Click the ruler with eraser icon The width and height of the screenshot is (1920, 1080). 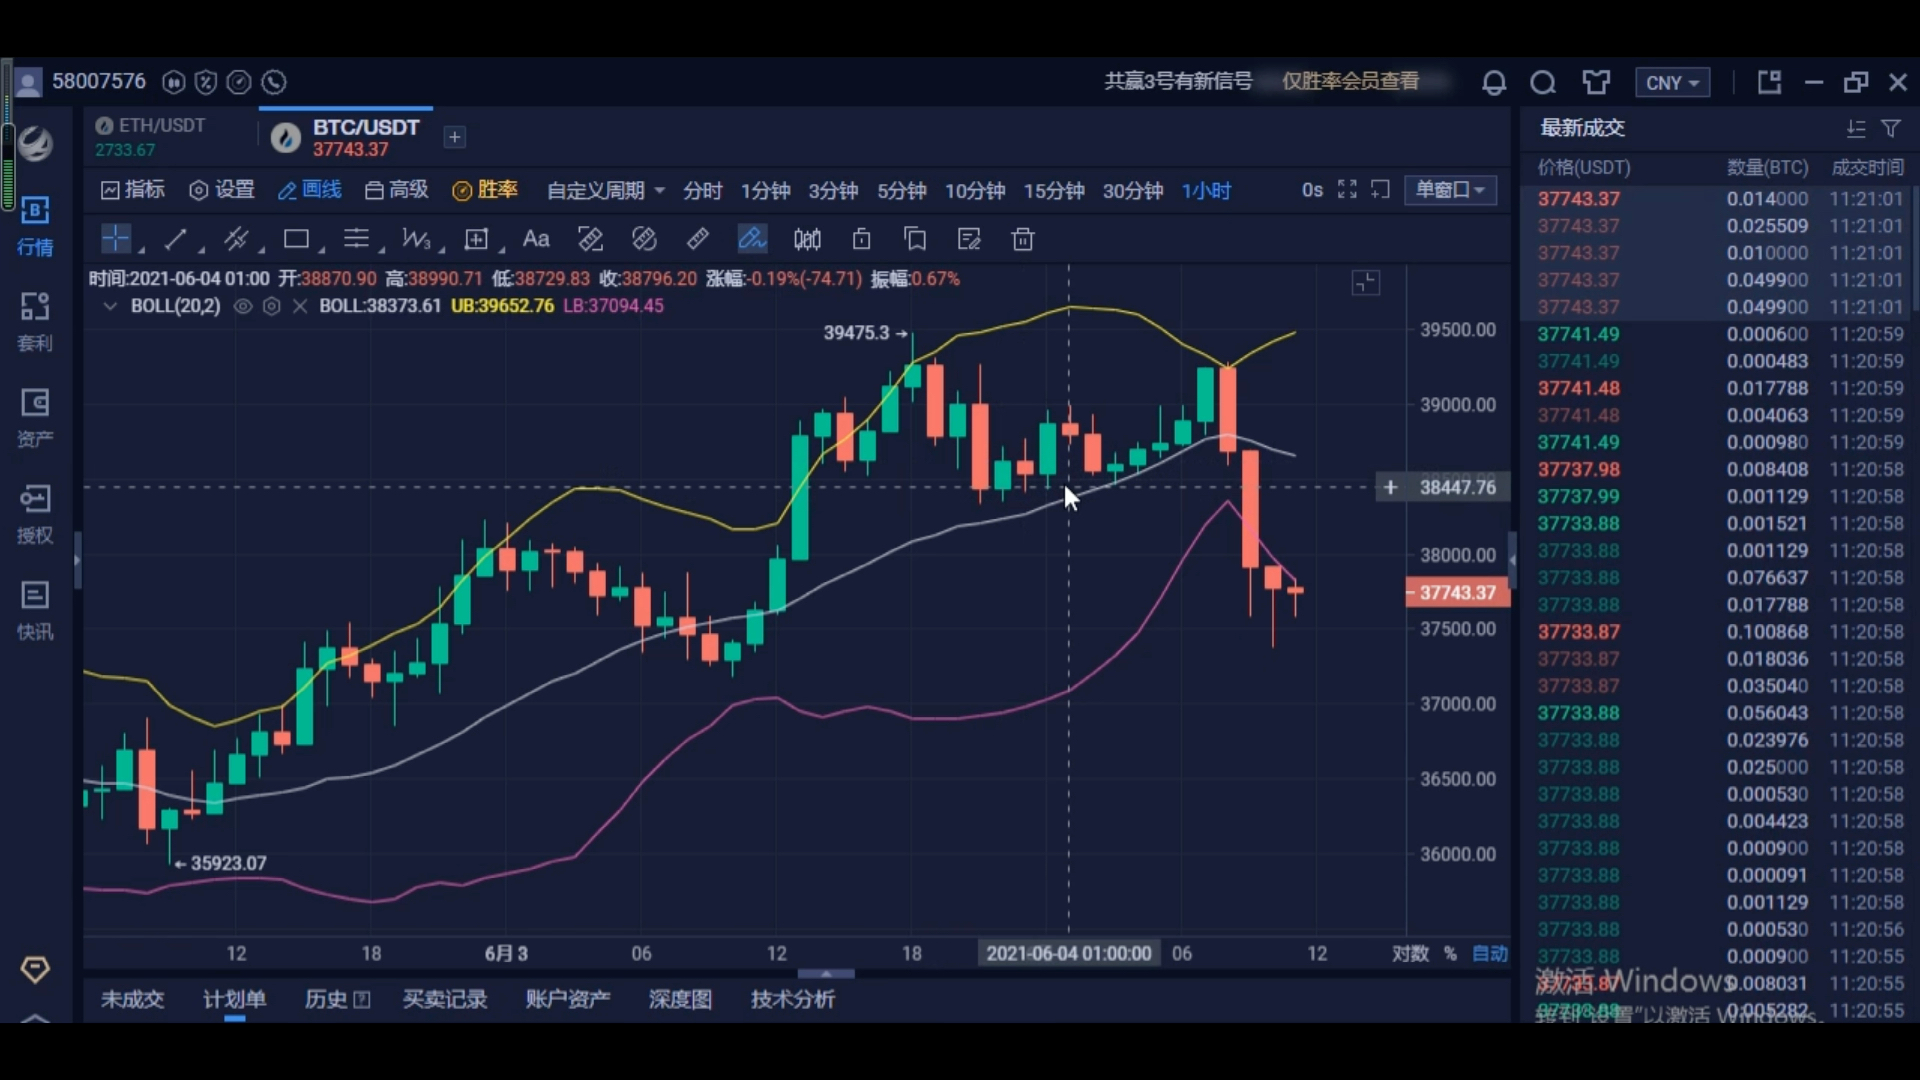(590, 239)
